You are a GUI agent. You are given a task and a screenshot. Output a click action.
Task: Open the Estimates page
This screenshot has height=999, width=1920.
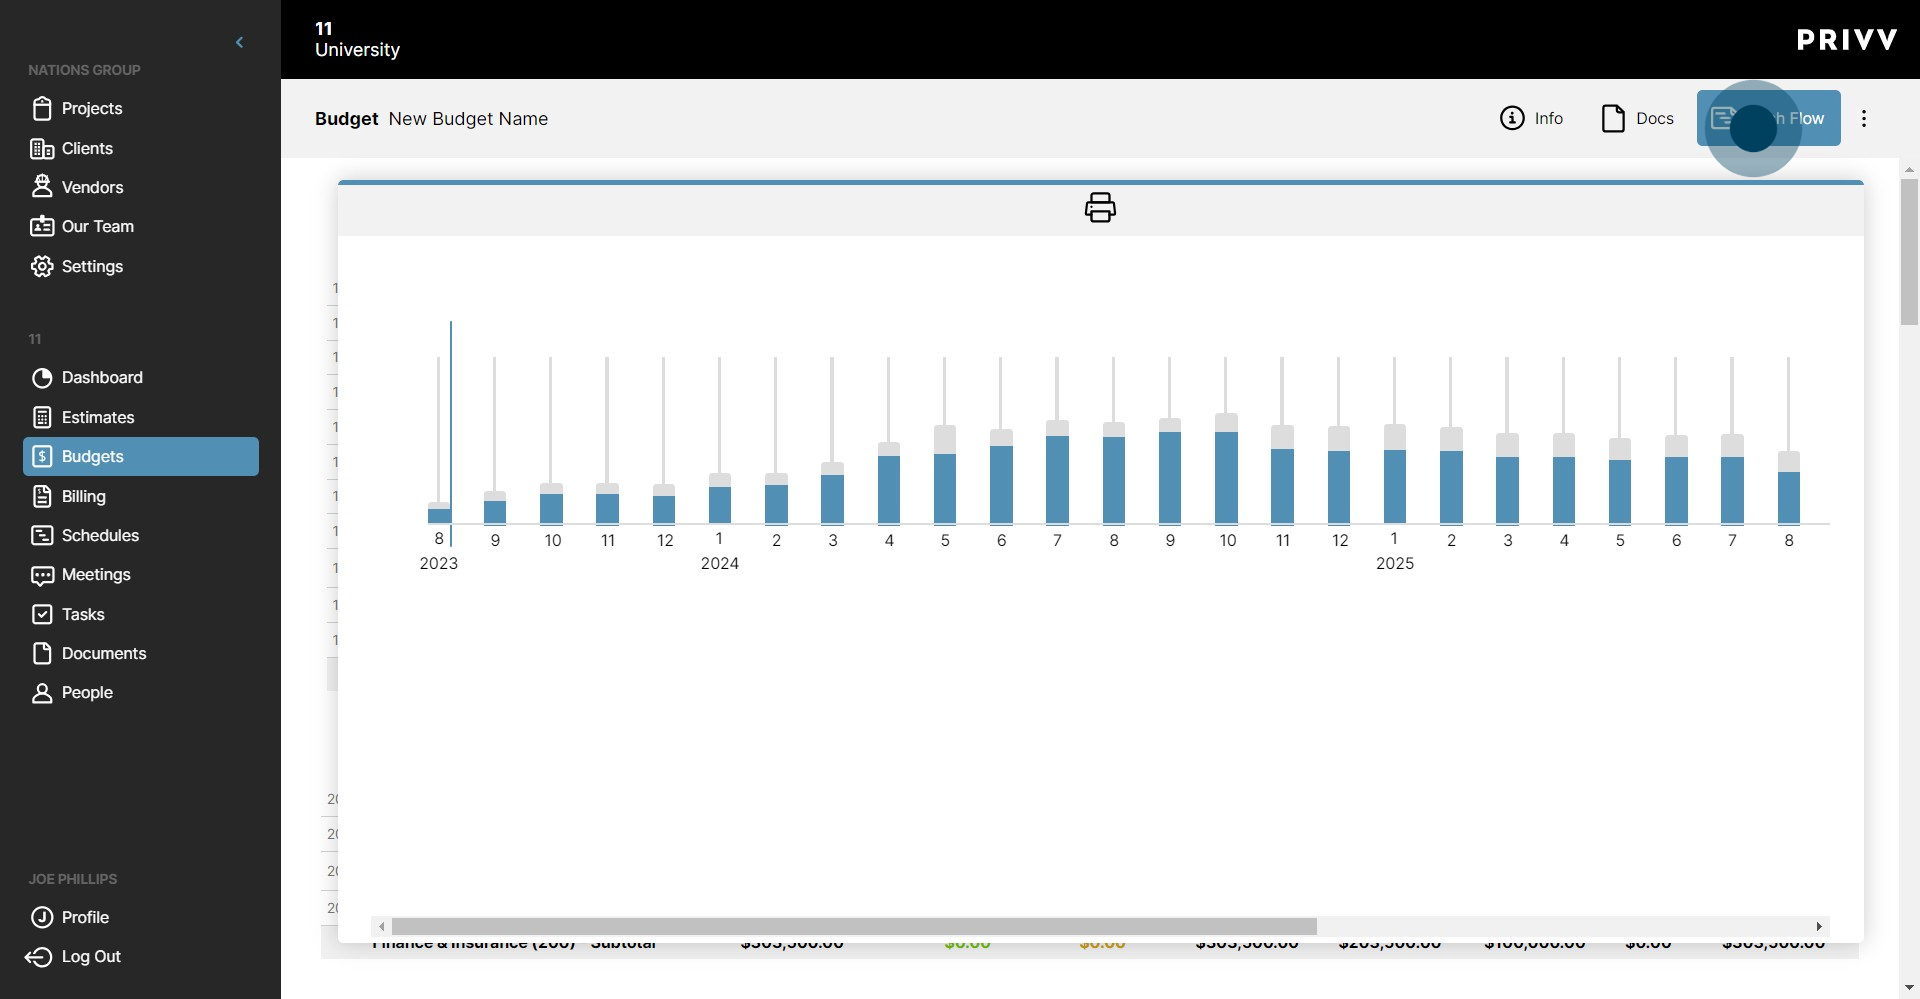[x=98, y=417]
